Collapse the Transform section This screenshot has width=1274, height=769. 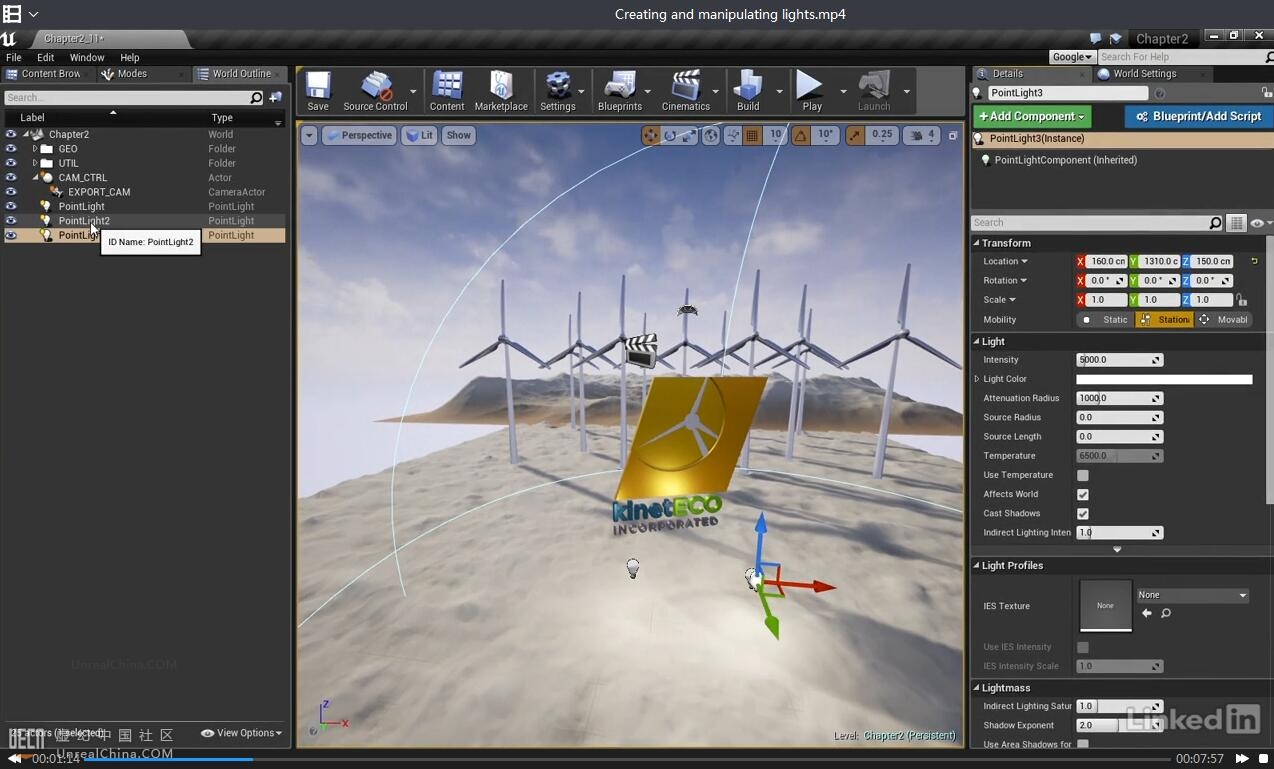point(977,243)
